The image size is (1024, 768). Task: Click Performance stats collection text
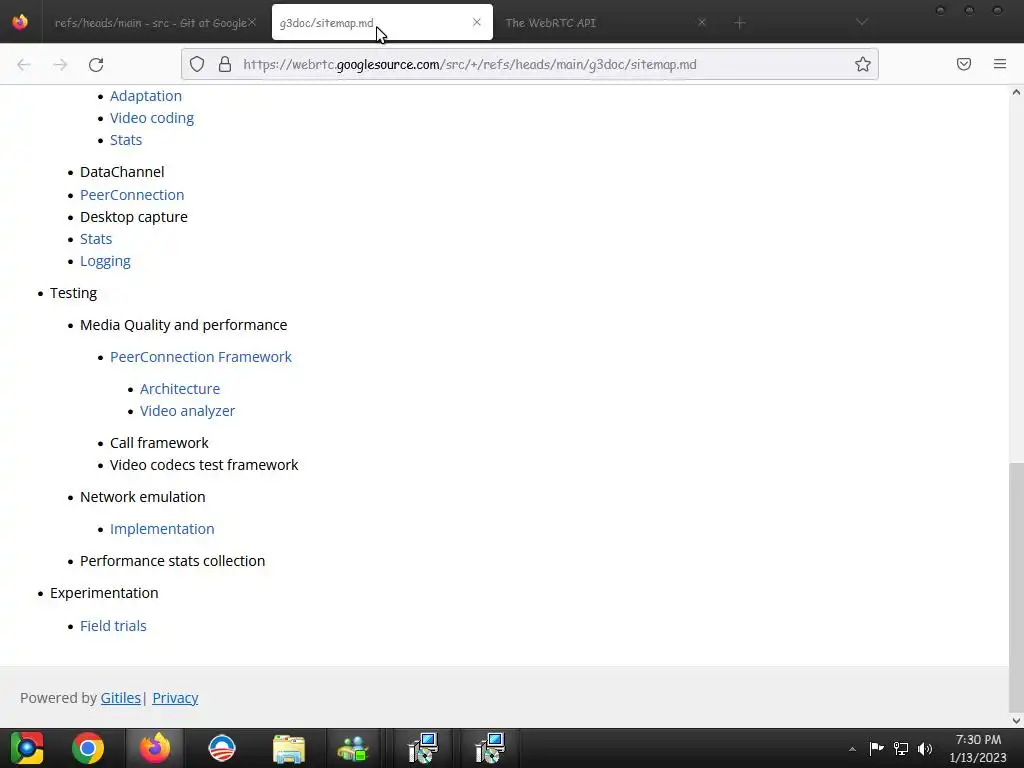pos(172,561)
